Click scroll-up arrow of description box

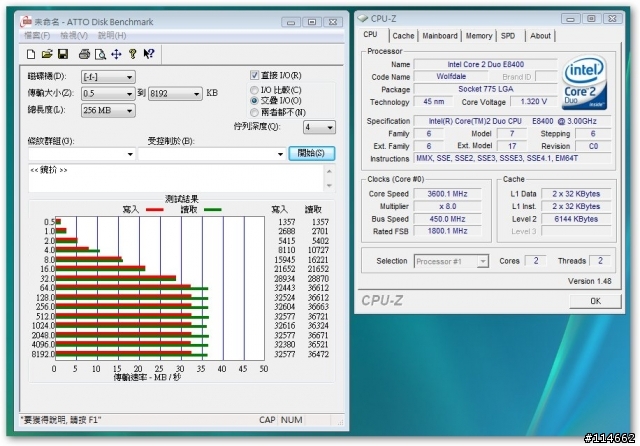pyautogui.click(x=329, y=171)
